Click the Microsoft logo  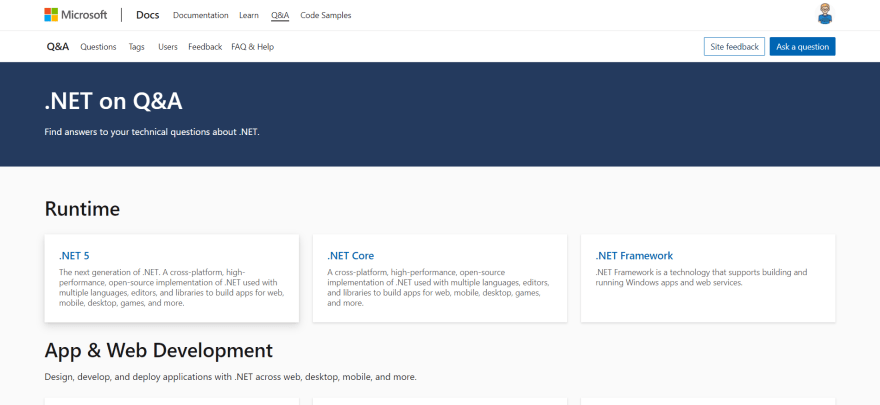point(76,15)
